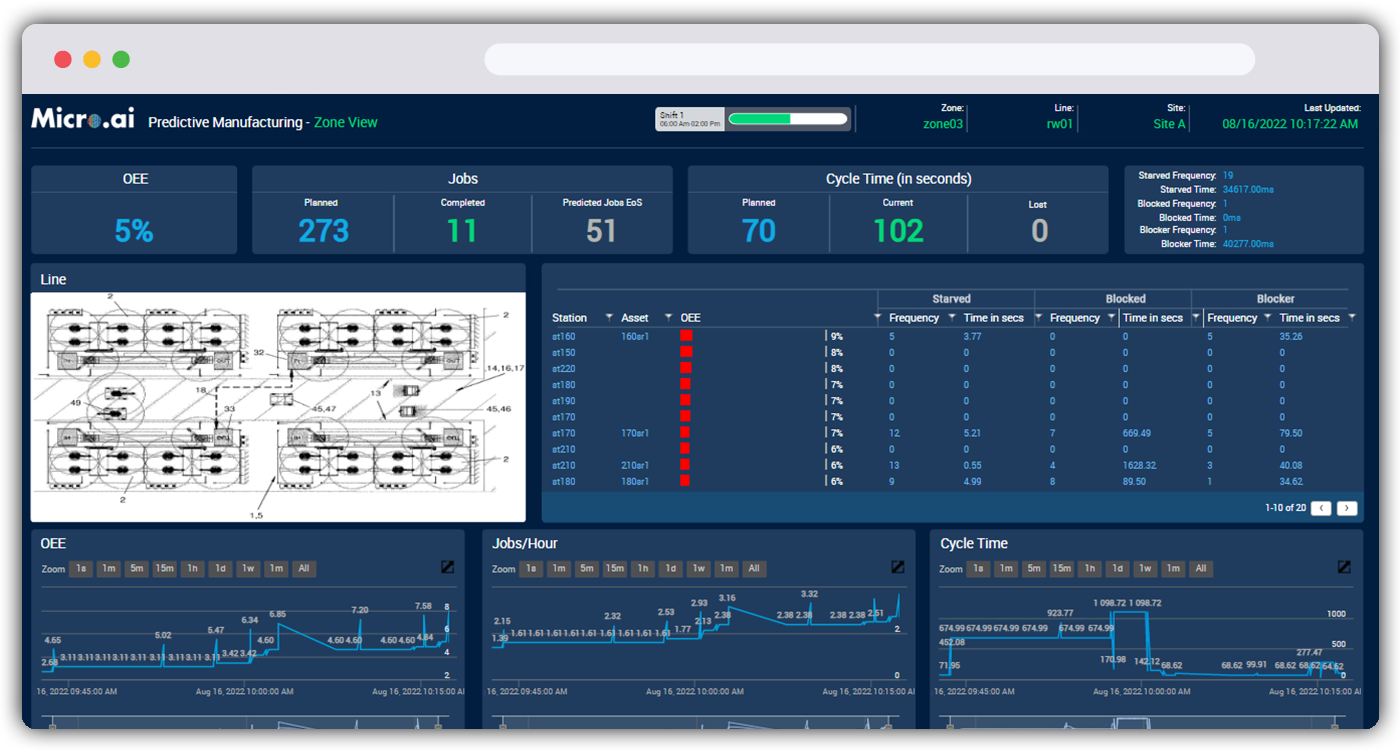Filter the Blocked Time in secs column

(1194, 318)
